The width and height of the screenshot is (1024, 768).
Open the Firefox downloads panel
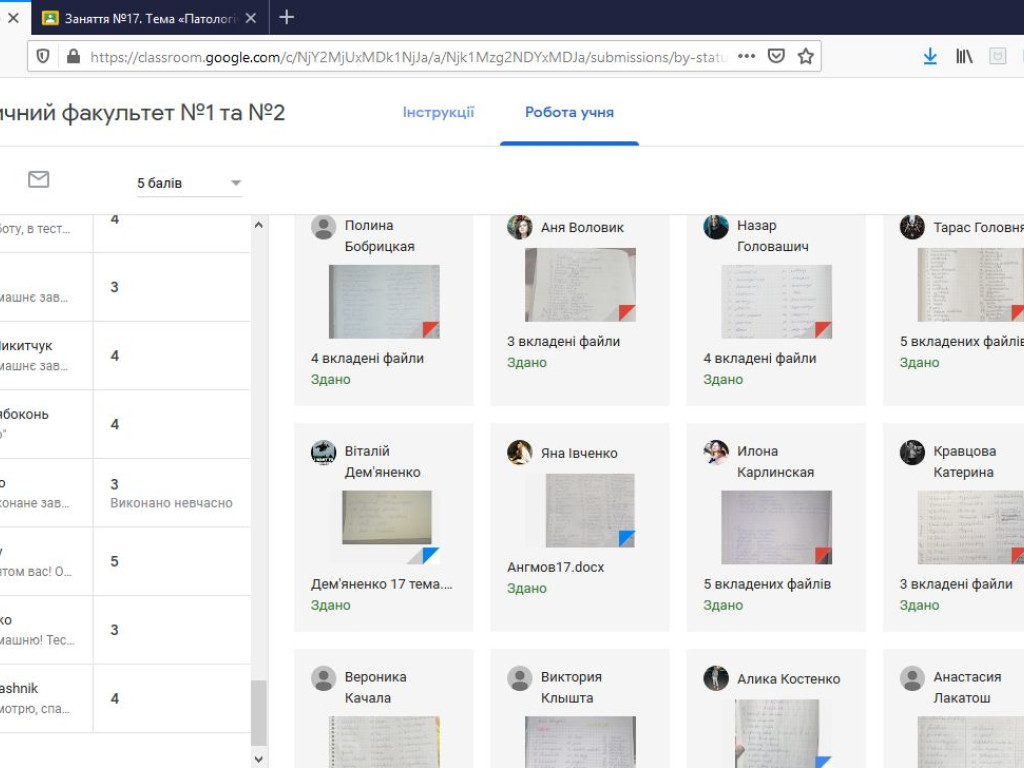(x=930, y=57)
